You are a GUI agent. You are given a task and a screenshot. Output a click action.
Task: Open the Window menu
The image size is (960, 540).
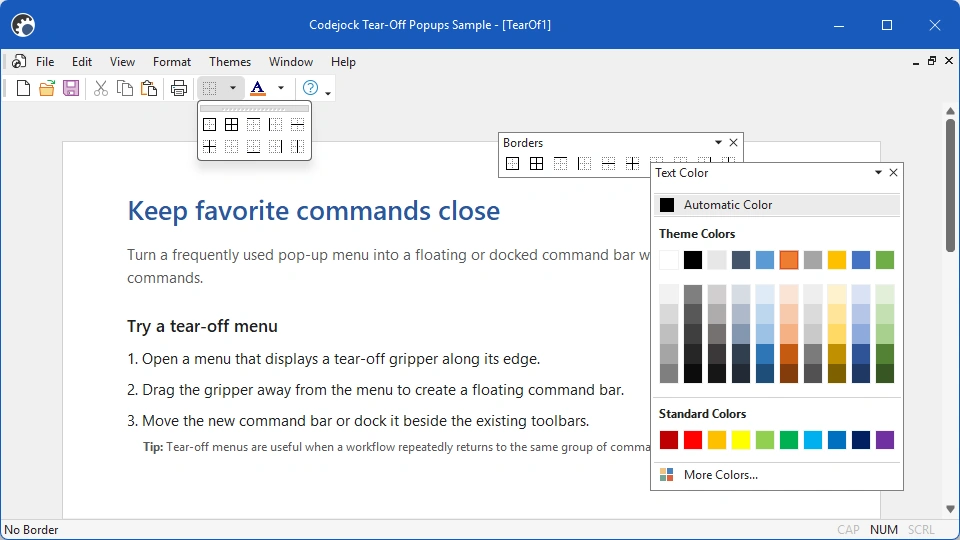pos(291,62)
